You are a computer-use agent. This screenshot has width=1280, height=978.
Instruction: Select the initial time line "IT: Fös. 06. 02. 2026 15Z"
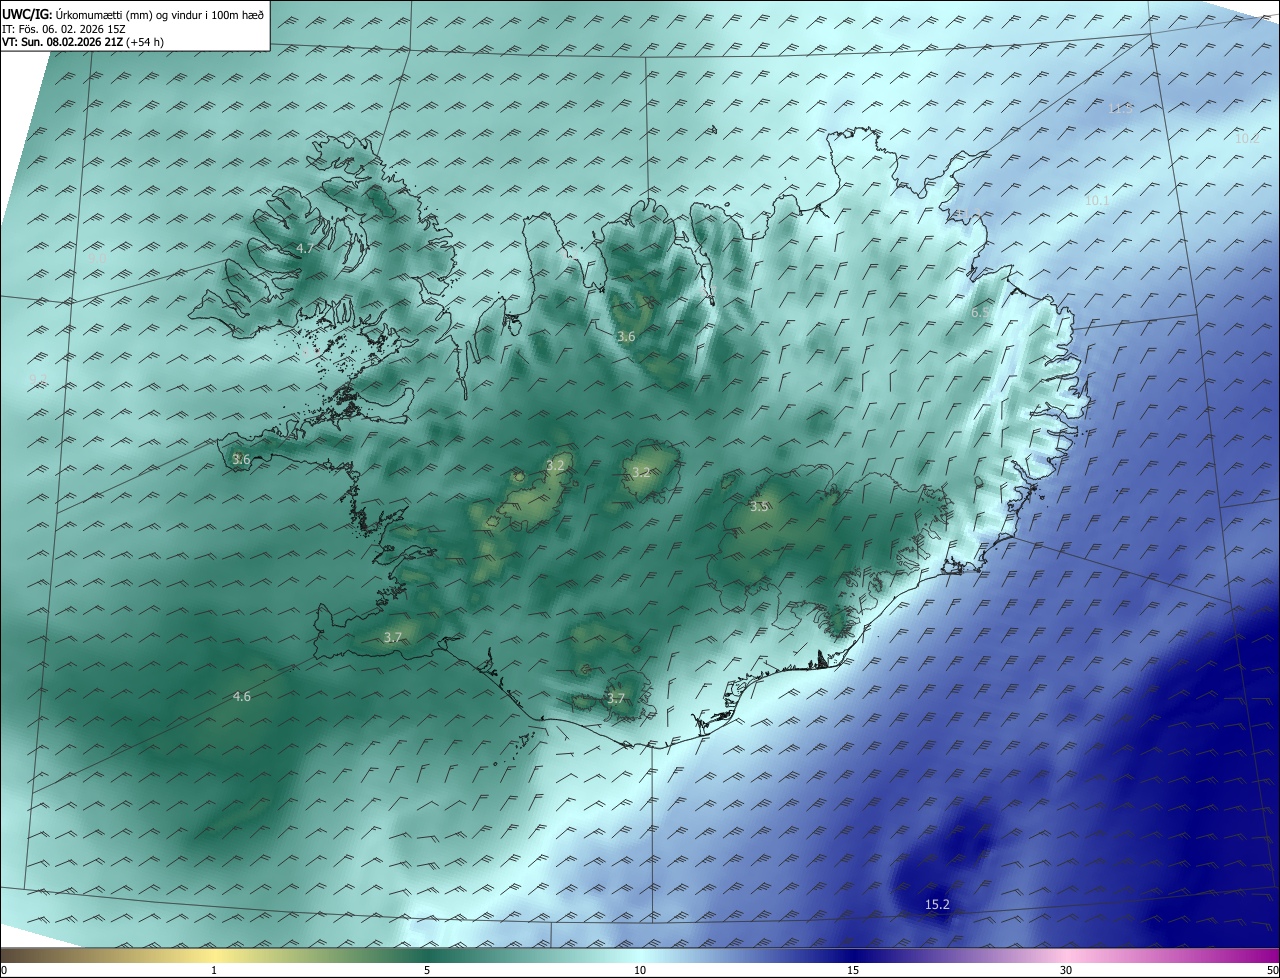point(63,29)
